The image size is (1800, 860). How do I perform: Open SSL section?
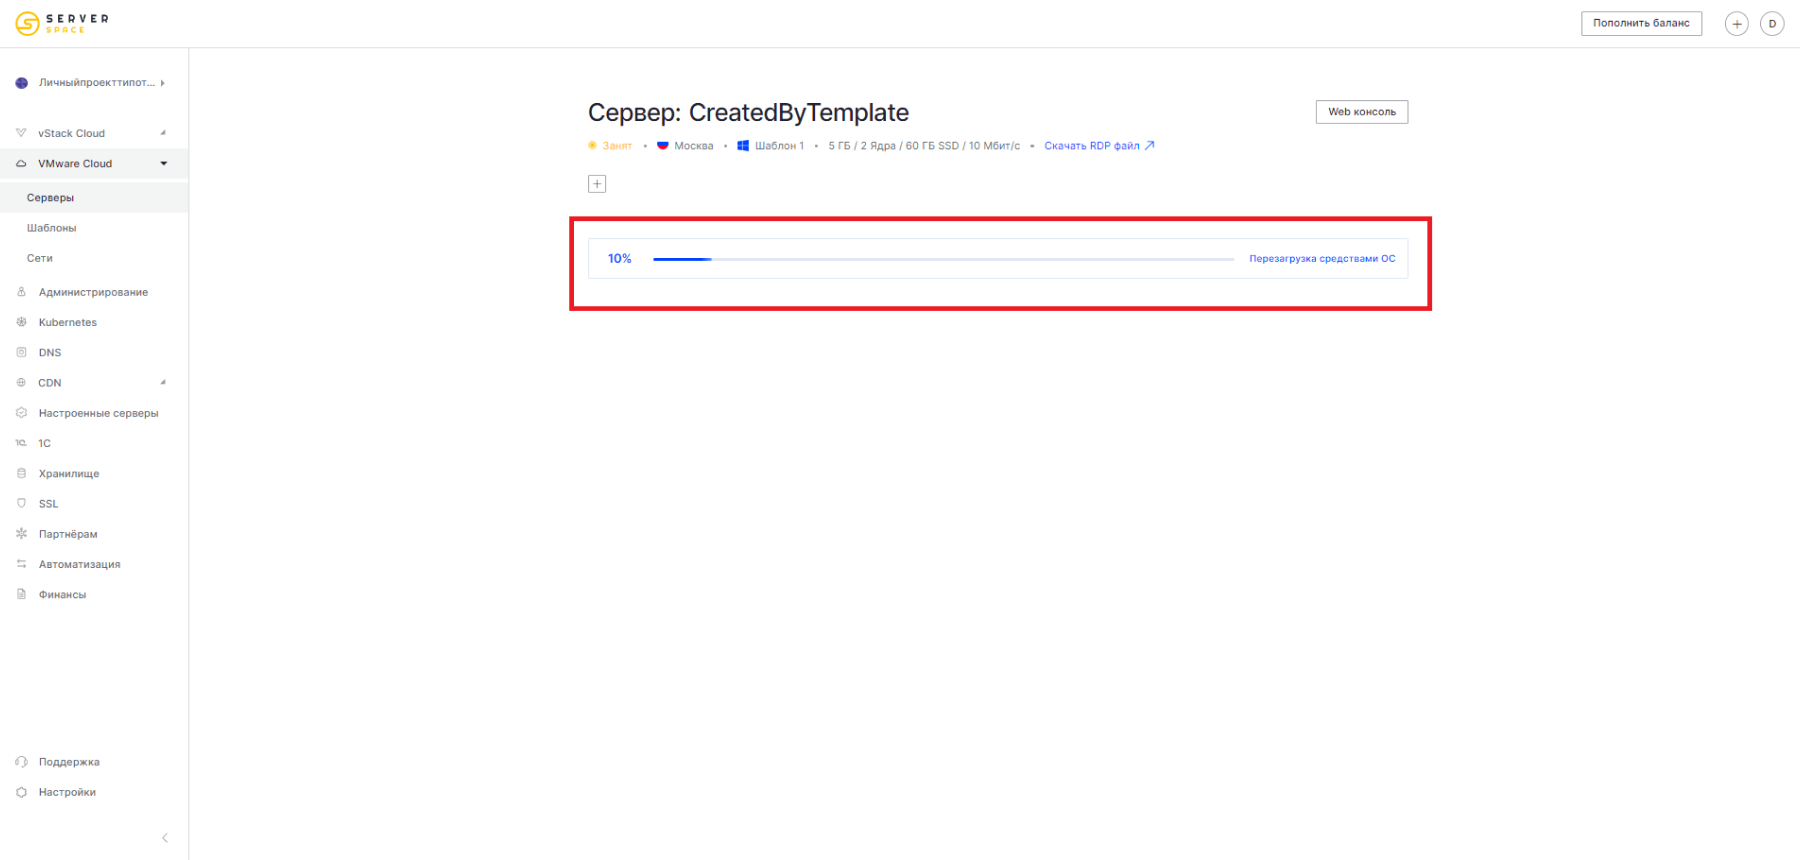pyautogui.click(x=48, y=504)
